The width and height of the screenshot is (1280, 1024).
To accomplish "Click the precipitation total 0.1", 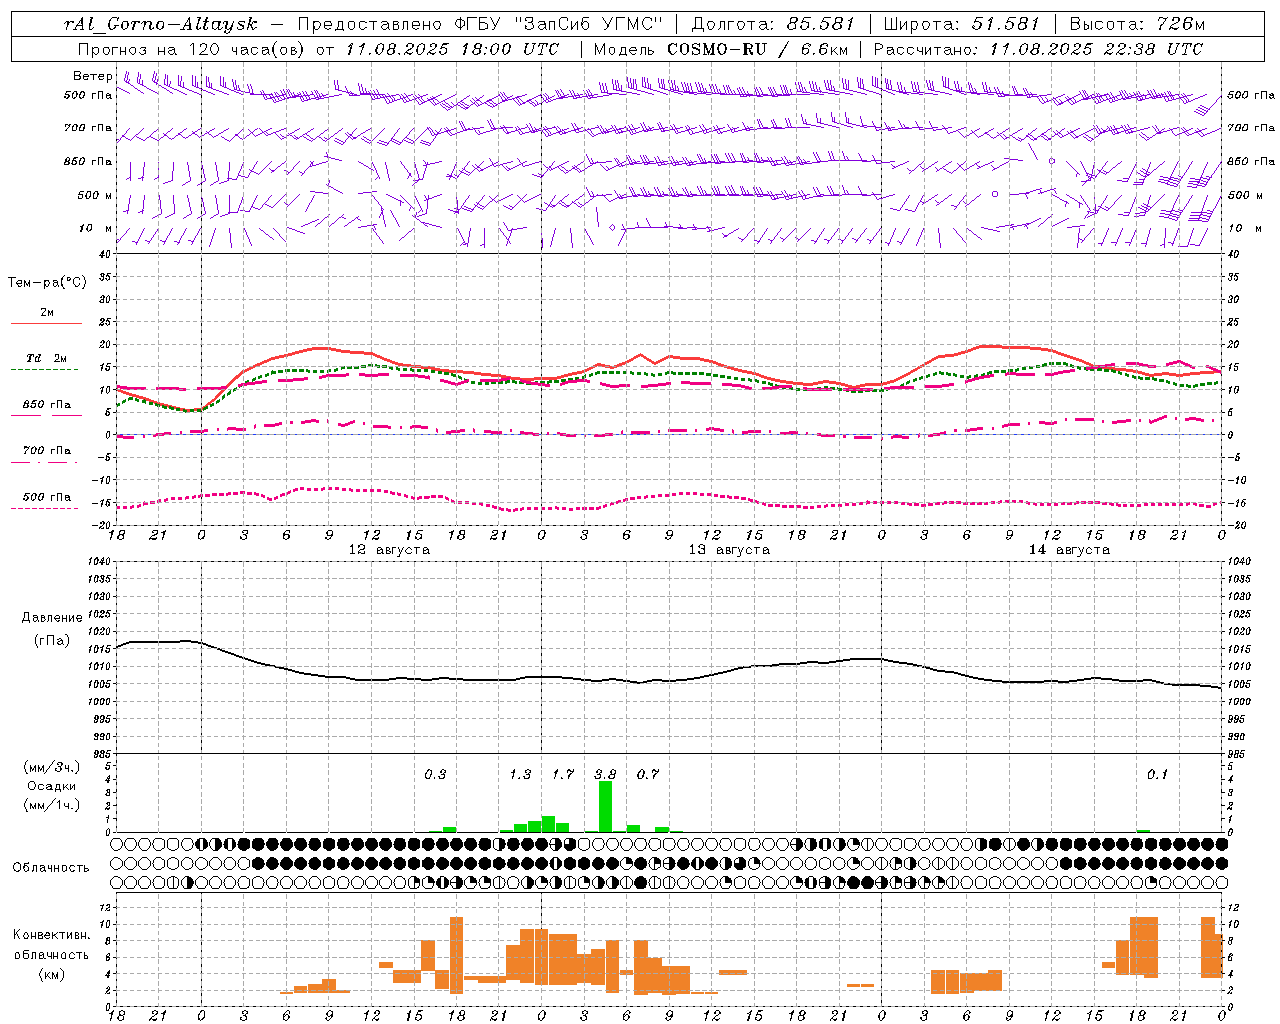I will click(1157, 774).
